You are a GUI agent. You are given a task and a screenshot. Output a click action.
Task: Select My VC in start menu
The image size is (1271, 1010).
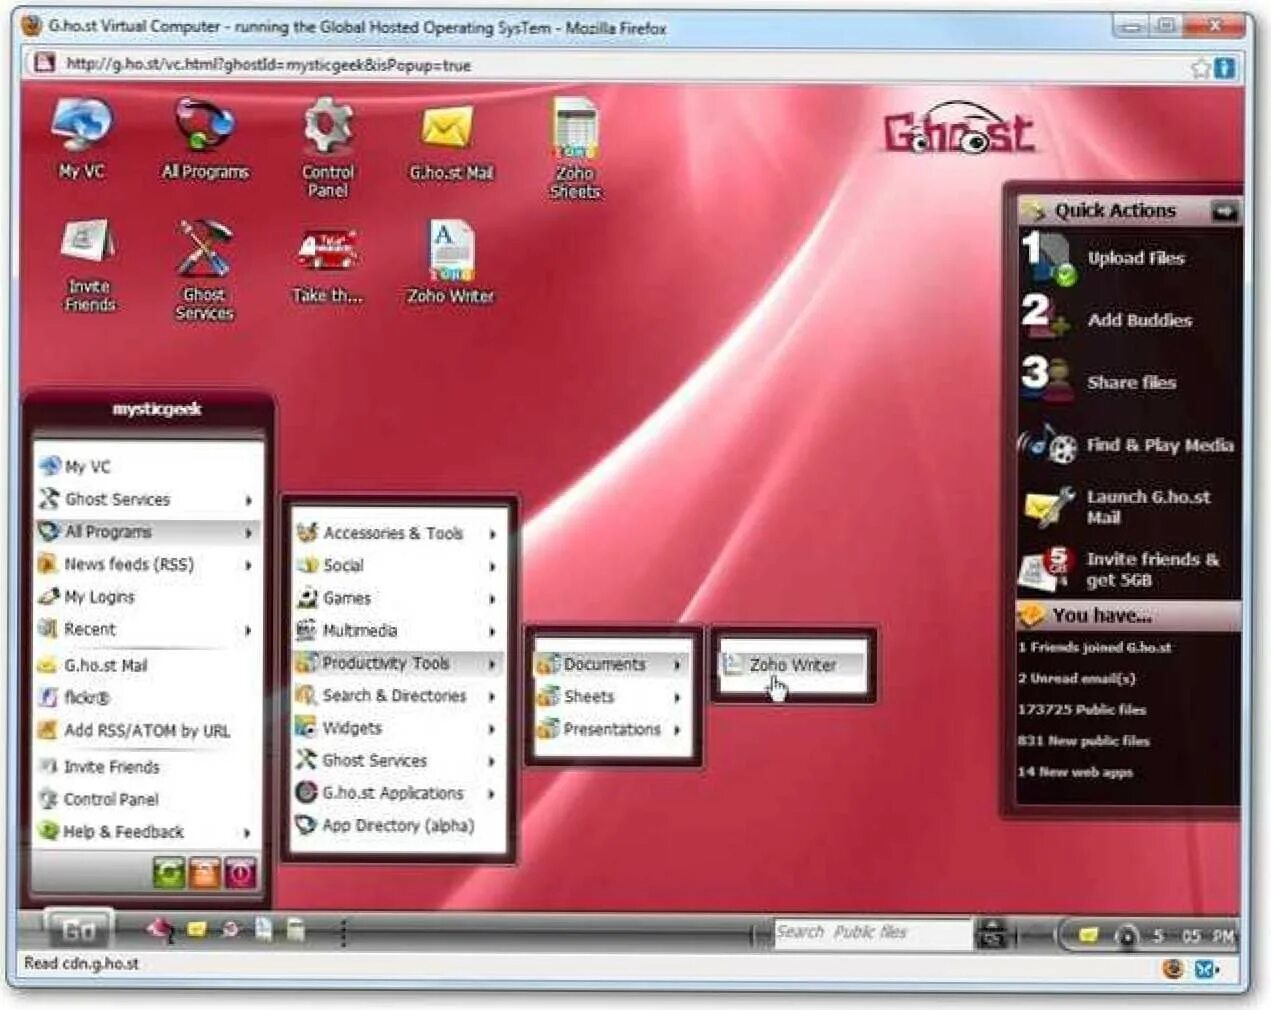click(x=148, y=466)
